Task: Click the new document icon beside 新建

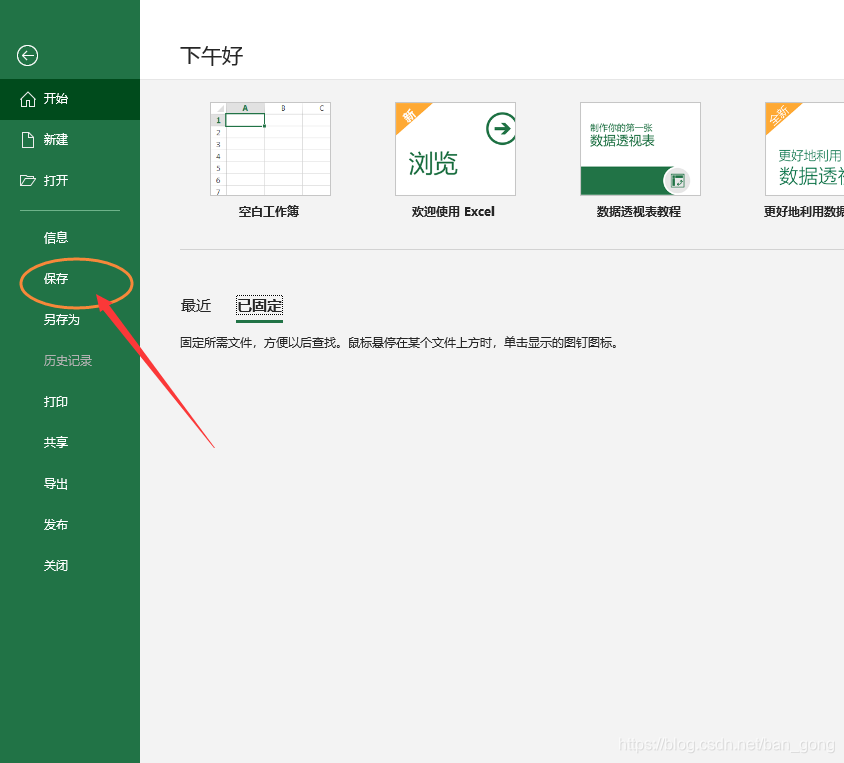Action: (x=27, y=140)
